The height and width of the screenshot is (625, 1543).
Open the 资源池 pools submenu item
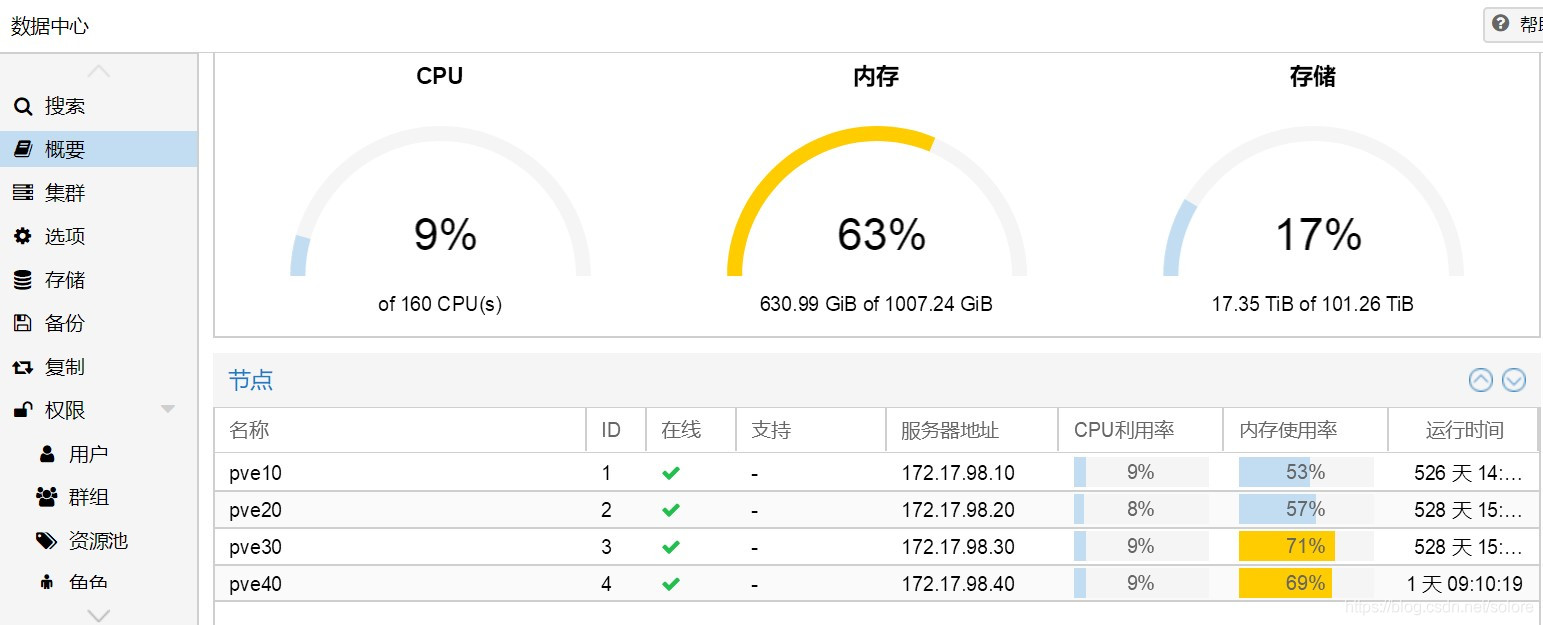98,541
